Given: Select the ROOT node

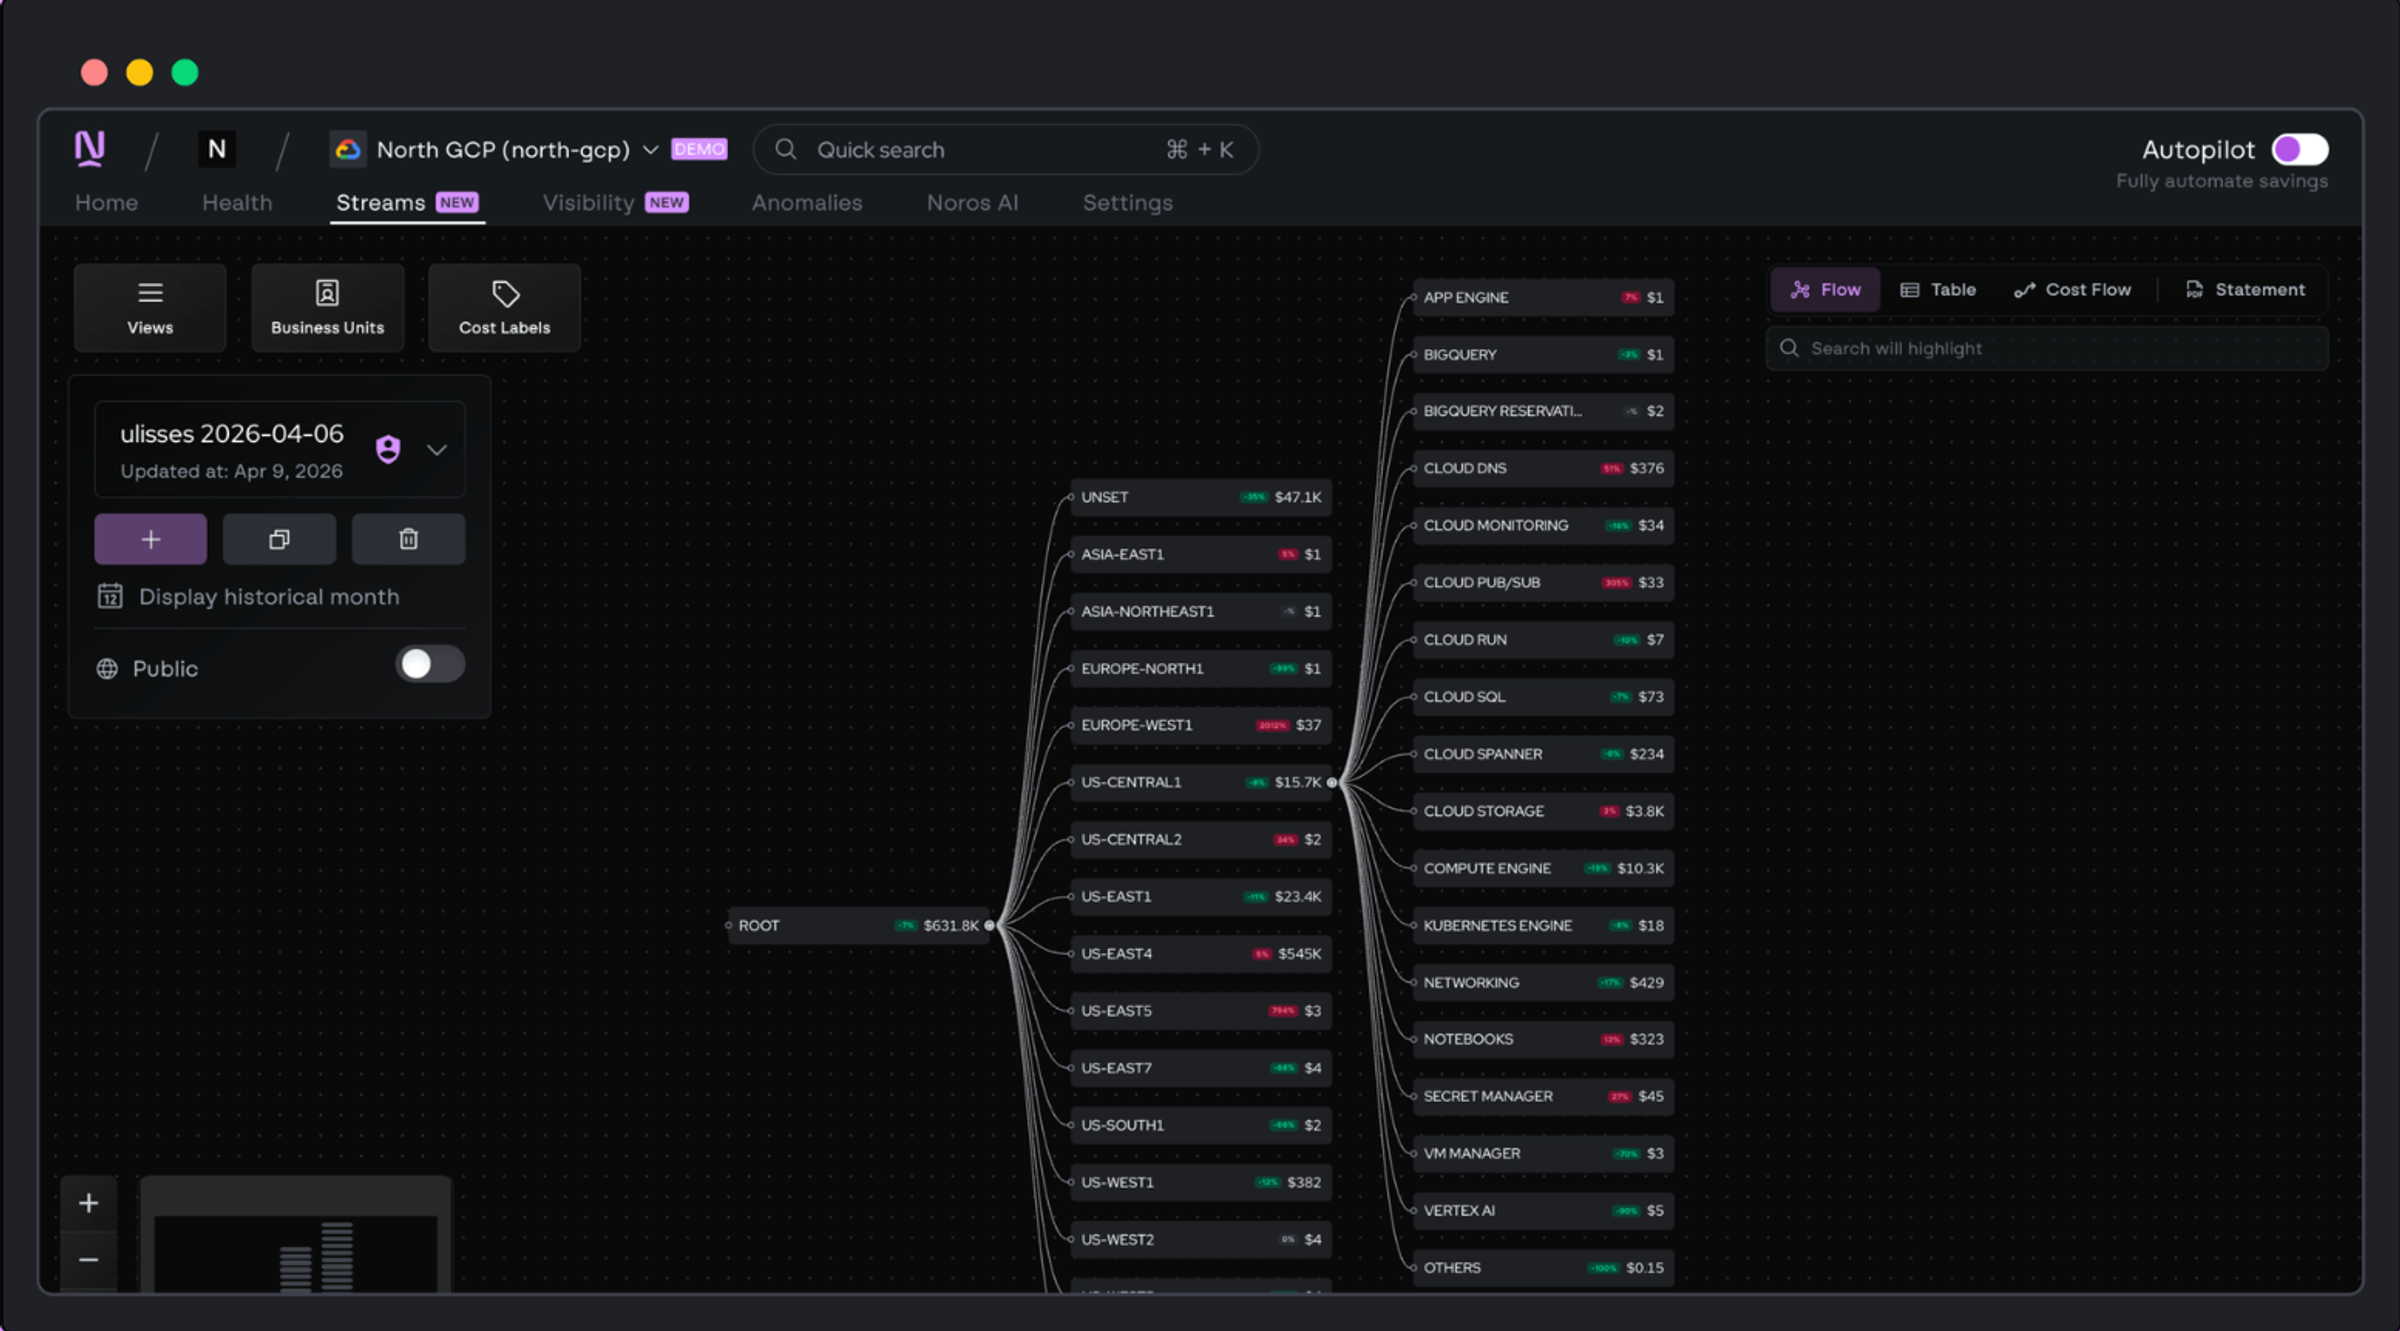Looking at the screenshot, I should tap(858, 925).
